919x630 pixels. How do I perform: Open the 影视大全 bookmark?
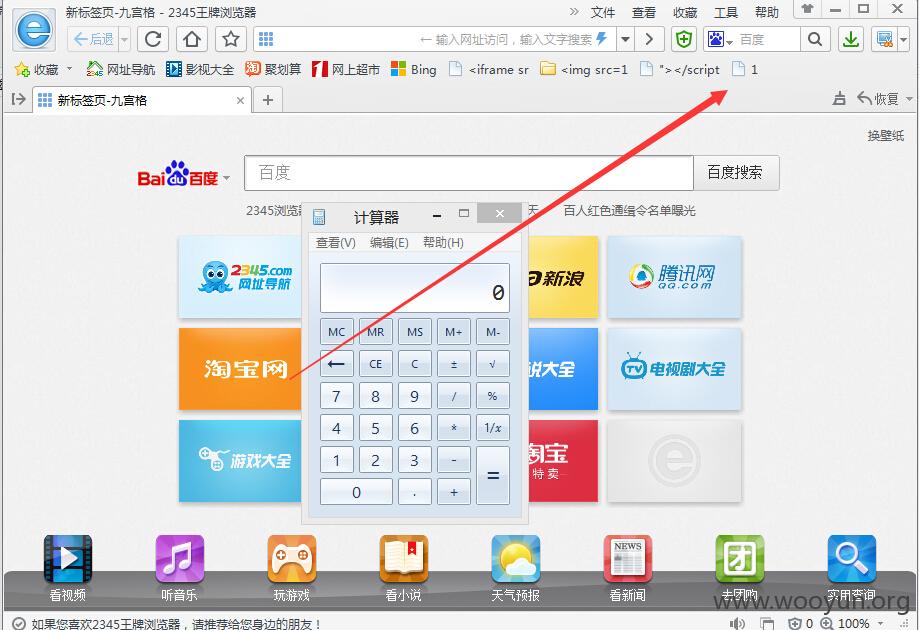200,69
